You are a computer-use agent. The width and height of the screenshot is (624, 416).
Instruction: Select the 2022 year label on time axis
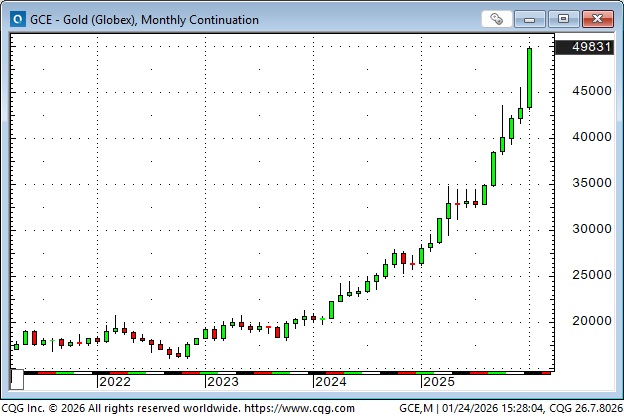[114, 381]
